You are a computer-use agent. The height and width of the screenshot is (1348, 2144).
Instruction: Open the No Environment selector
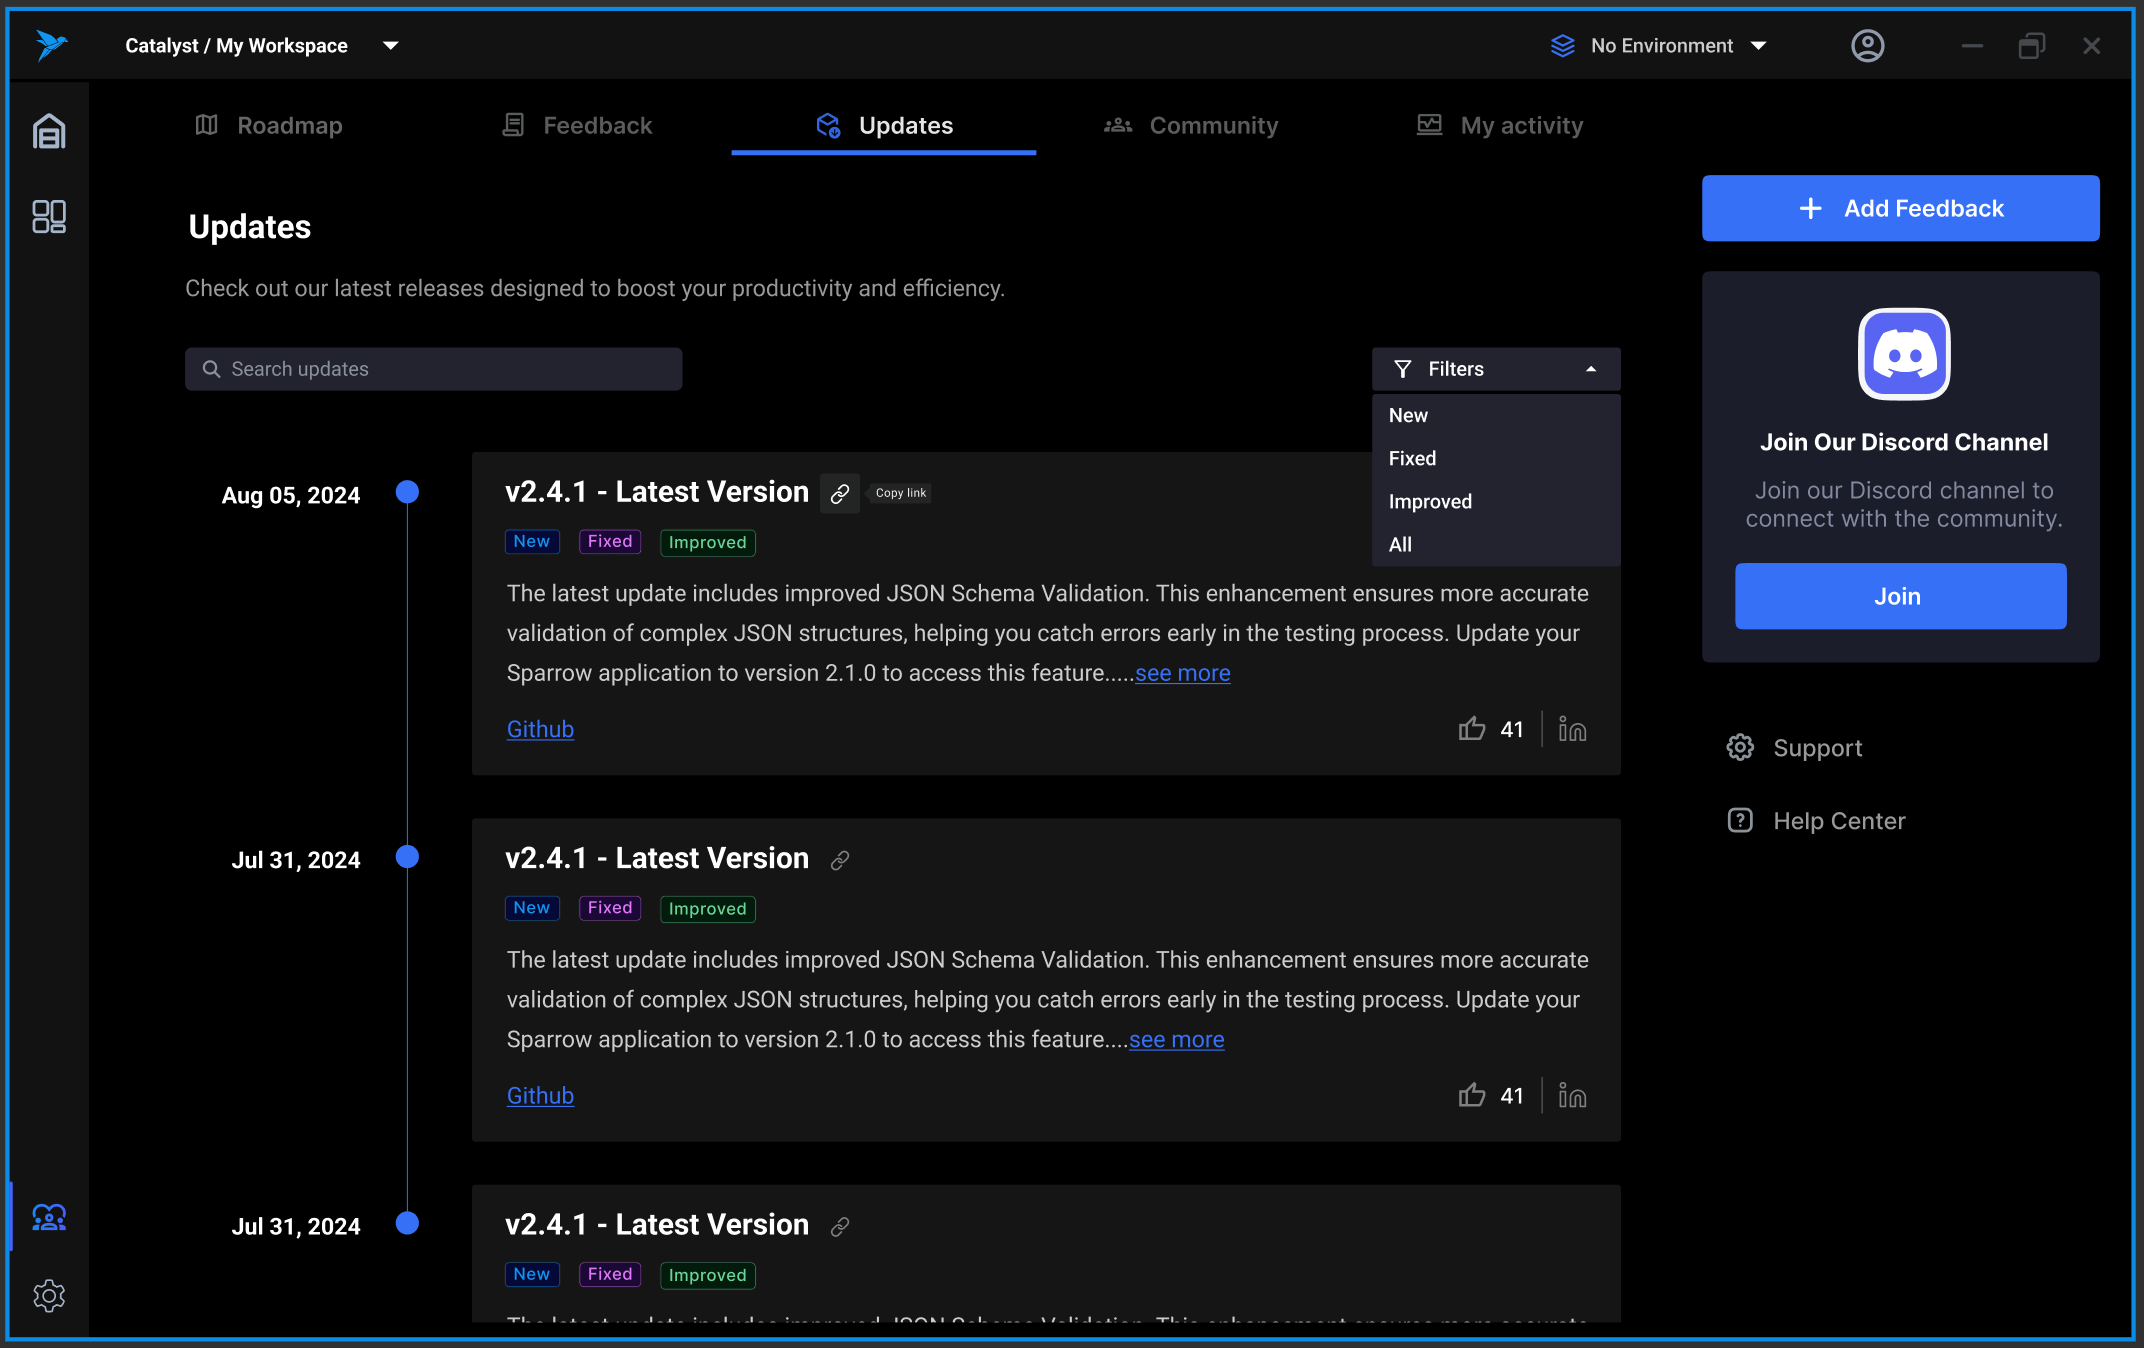coord(1661,46)
